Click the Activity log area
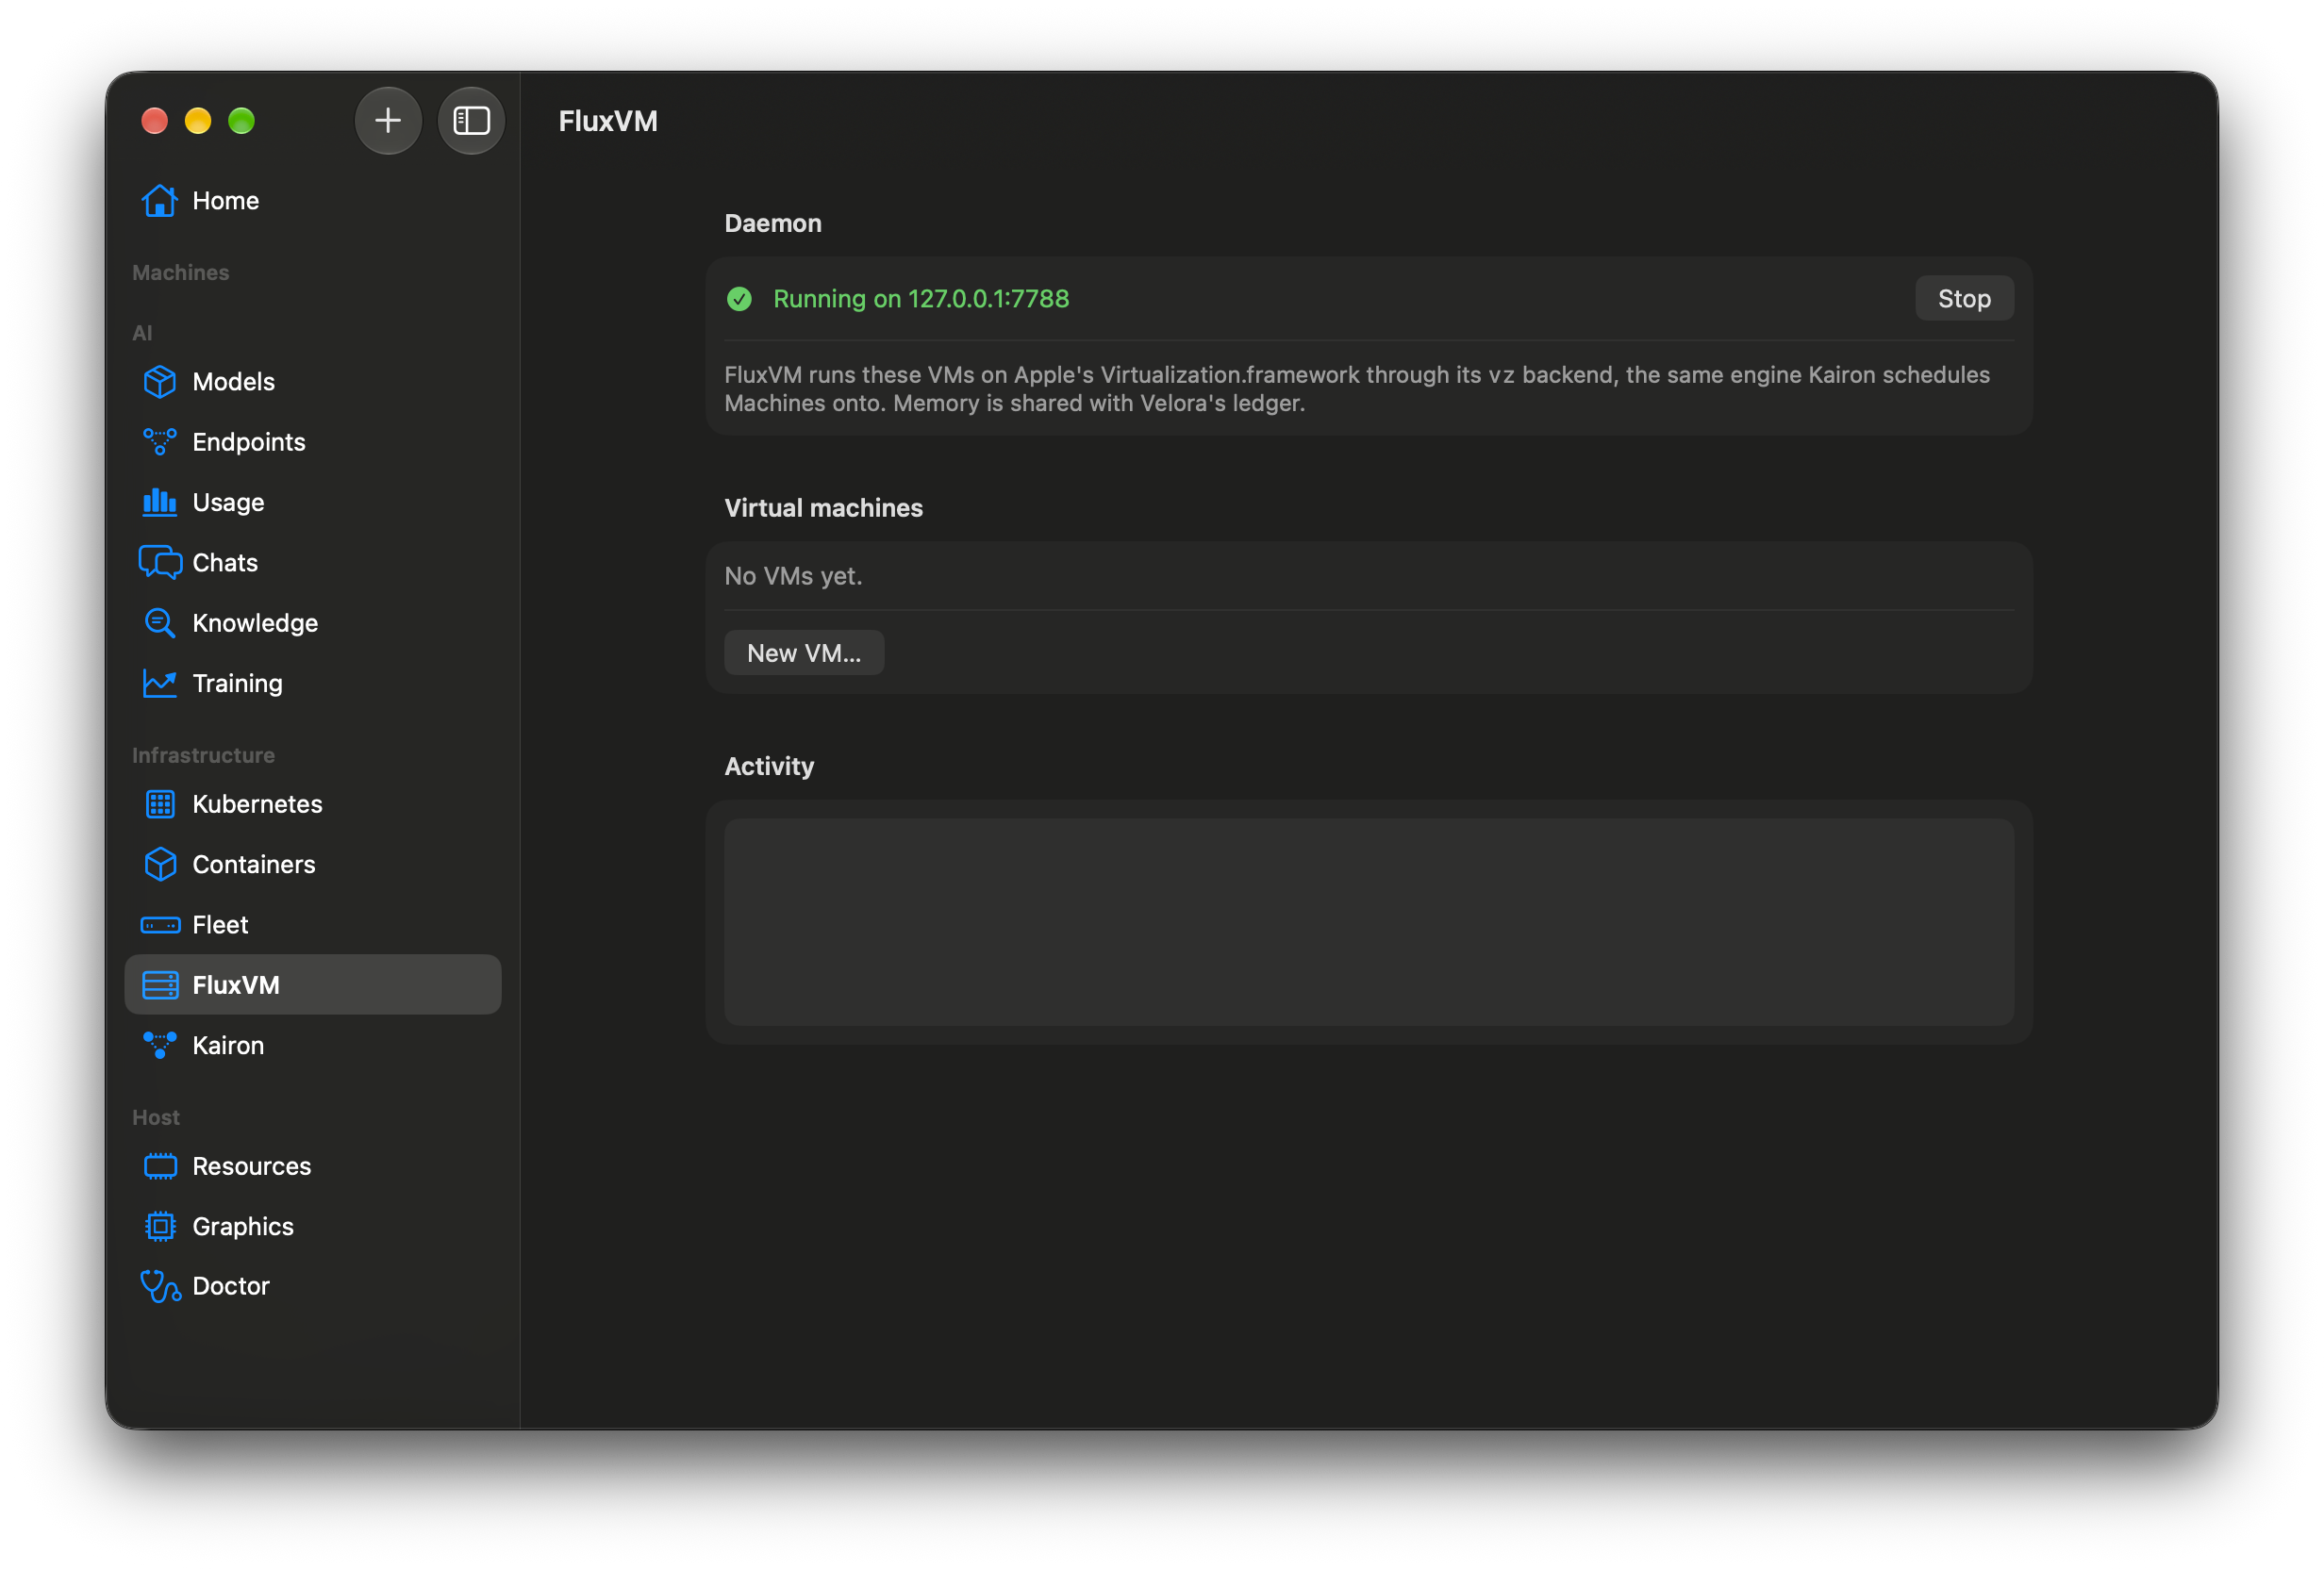 click(x=1369, y=922)
